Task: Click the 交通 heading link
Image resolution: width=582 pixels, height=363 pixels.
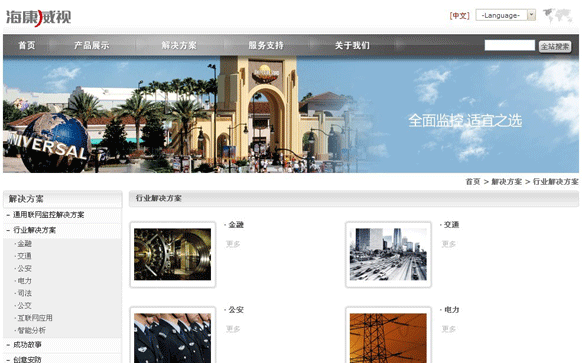Action: 451,225
